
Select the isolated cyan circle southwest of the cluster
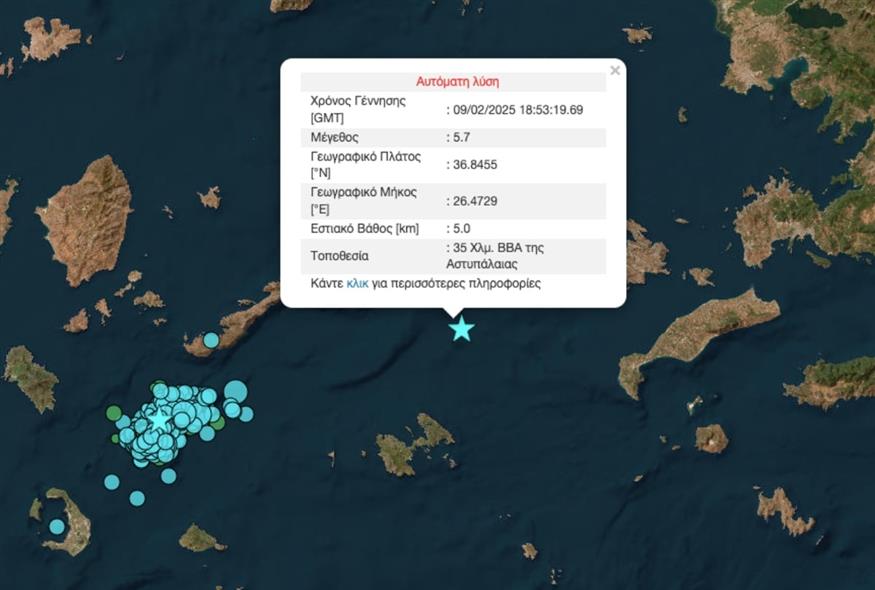111,482
